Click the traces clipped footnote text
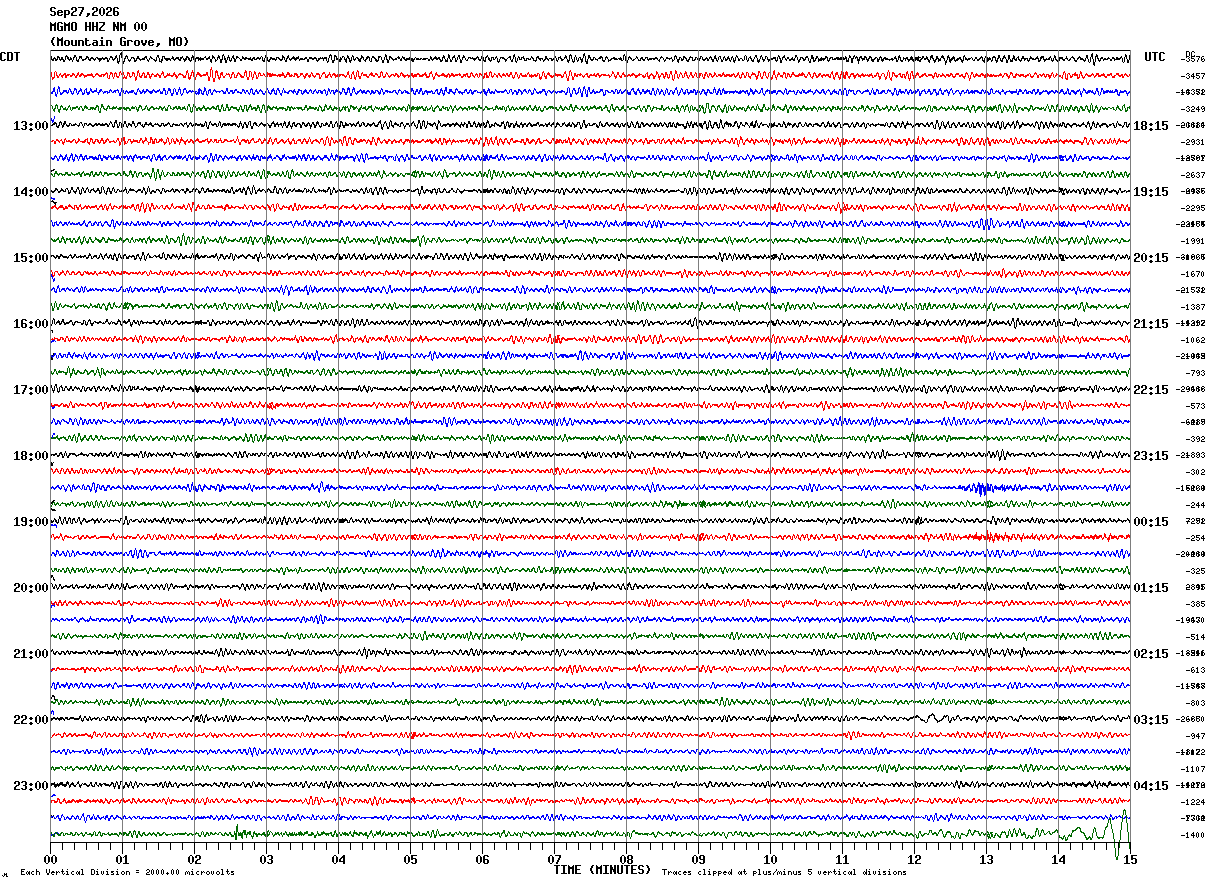The height and width of the screenshot is (886, 1210). pos(784,872)
